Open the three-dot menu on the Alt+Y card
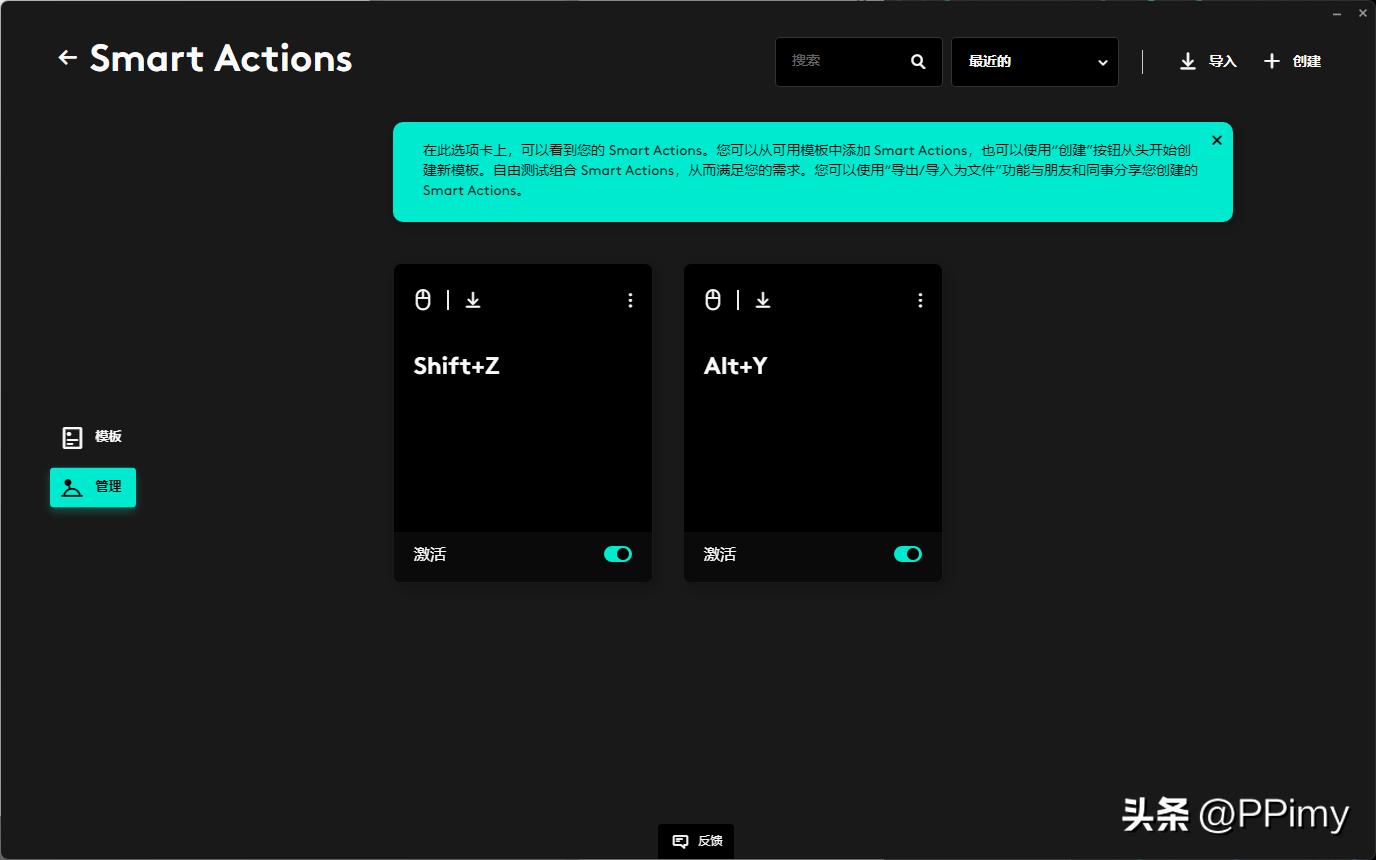 coord(920,300)
